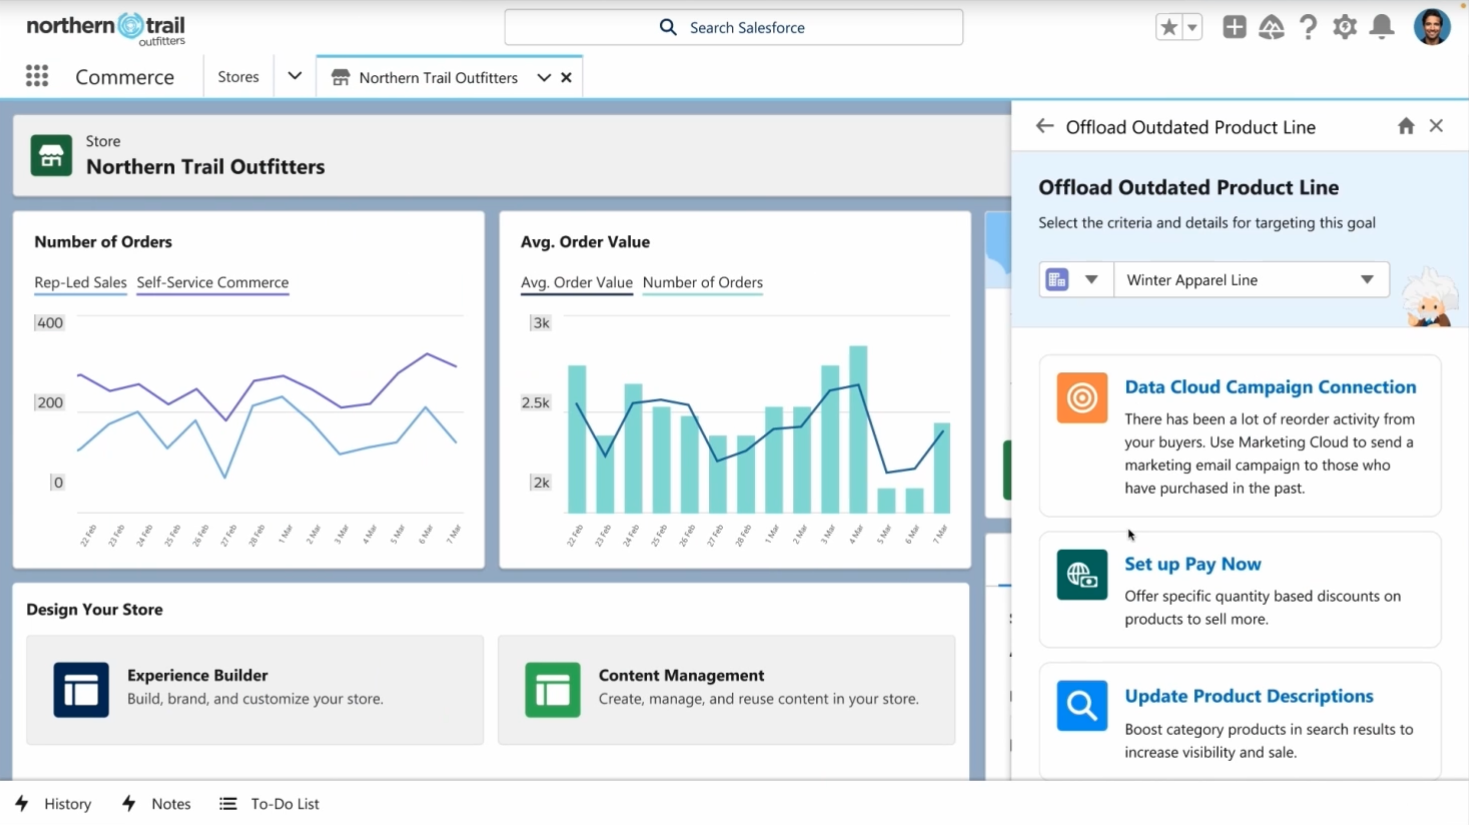This screenshot has width=1469, height=825.
Task: Click the orange Data Cloud target icon
Action: pyautogui.click(x=1082, y=398)
